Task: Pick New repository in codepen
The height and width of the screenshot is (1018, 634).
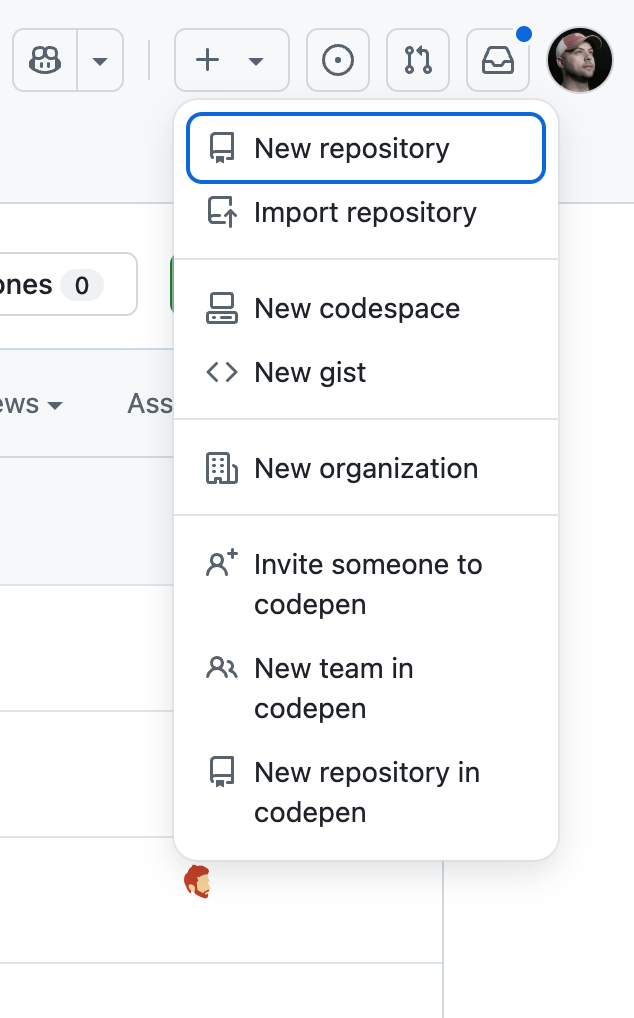Action: pos(366,792)
